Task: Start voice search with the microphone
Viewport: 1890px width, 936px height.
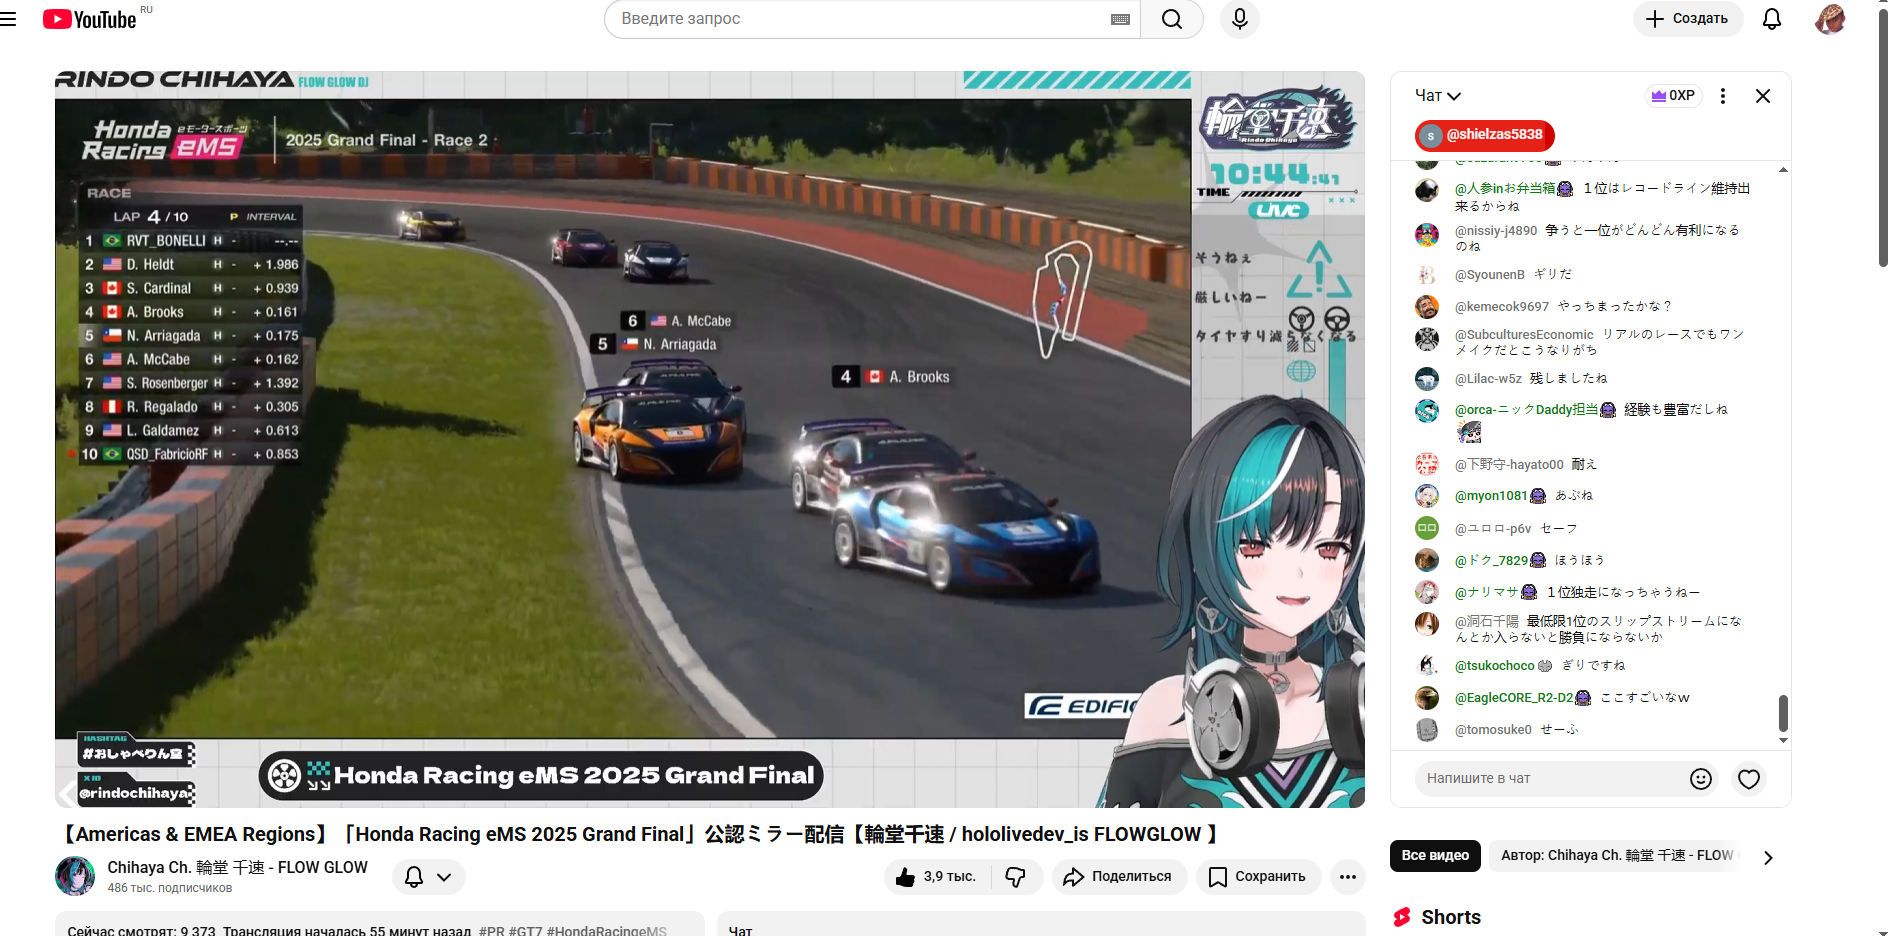Action: click(1240, 19)
